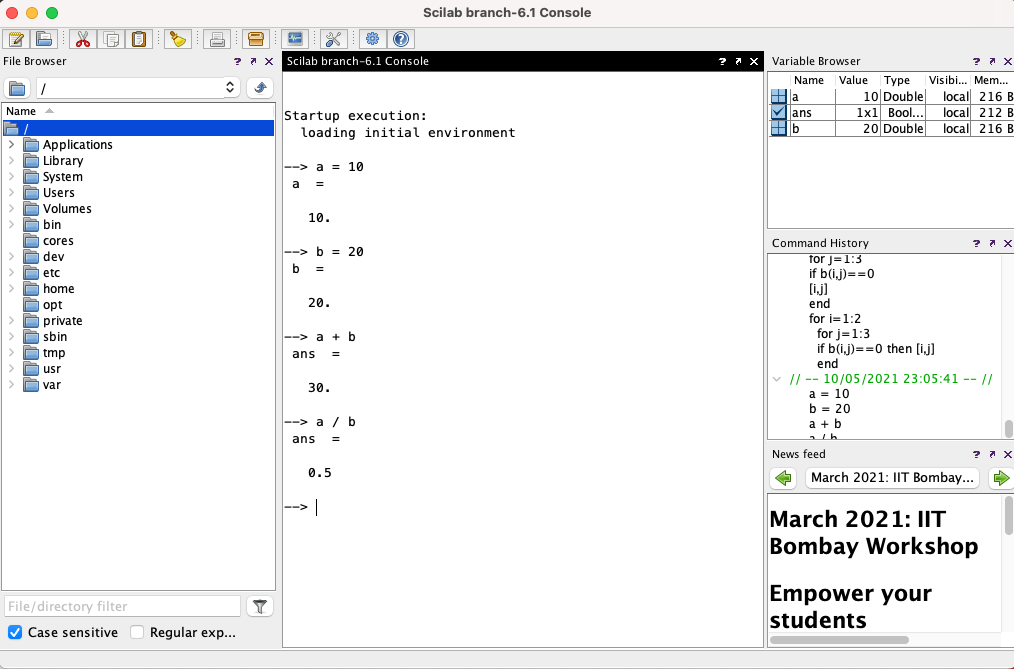
Task: Undock the News feed panel
Action: 992,454
